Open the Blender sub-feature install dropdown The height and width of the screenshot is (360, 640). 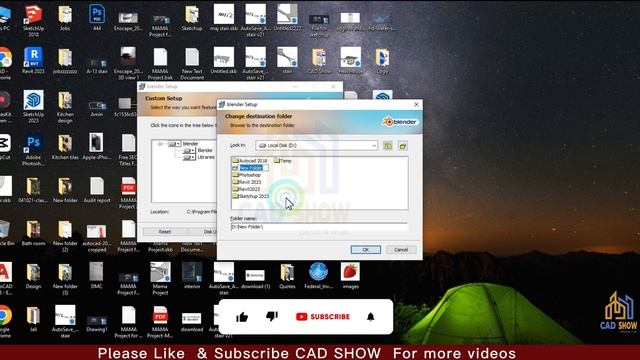[x=189, y=151]
